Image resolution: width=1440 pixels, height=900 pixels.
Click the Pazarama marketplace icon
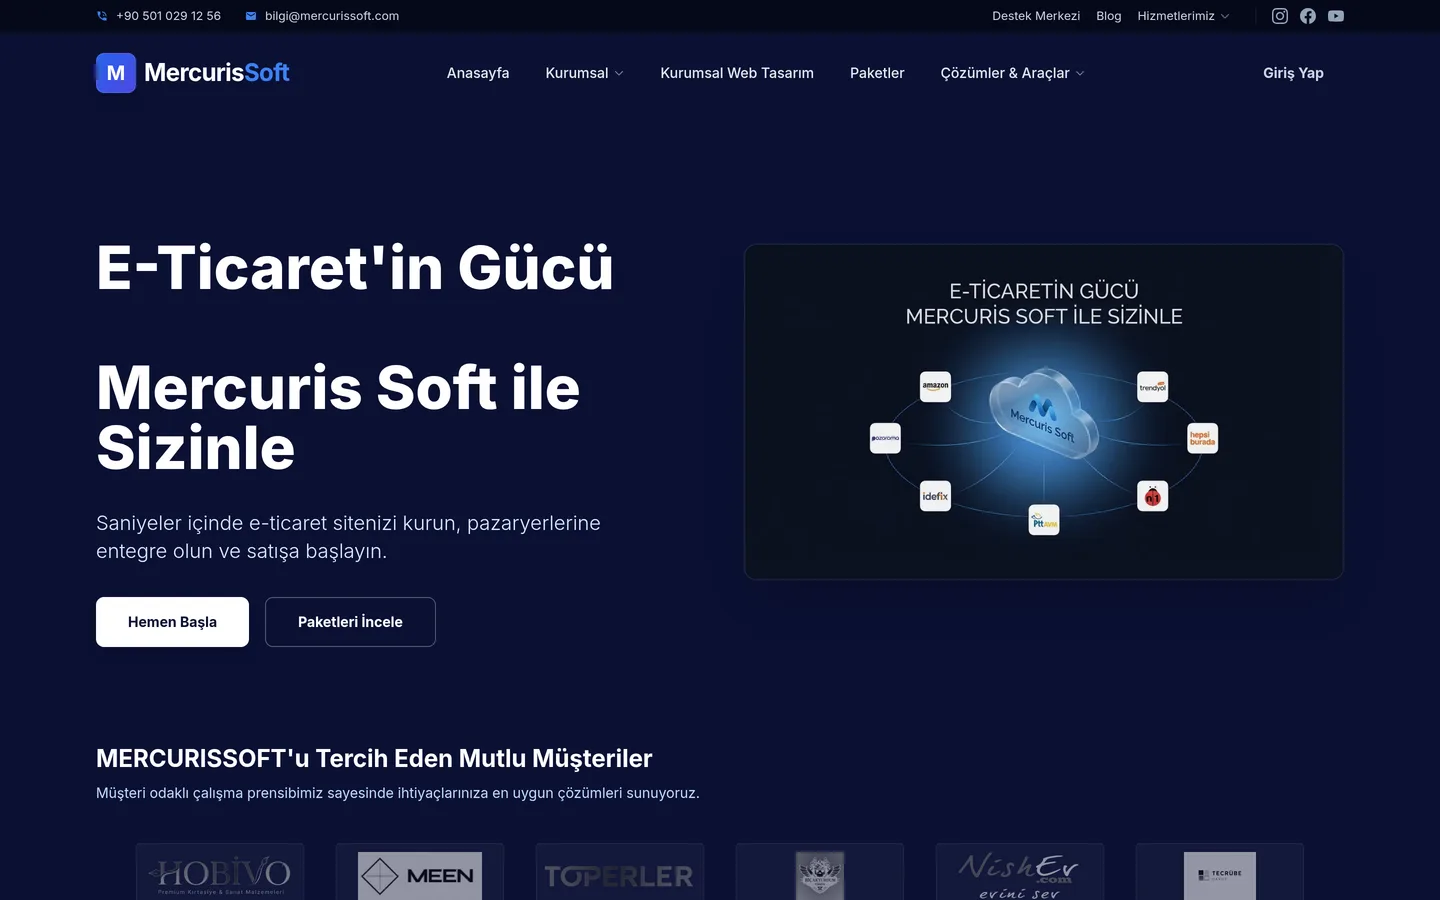pyautogui.click(x=885, y=438)
